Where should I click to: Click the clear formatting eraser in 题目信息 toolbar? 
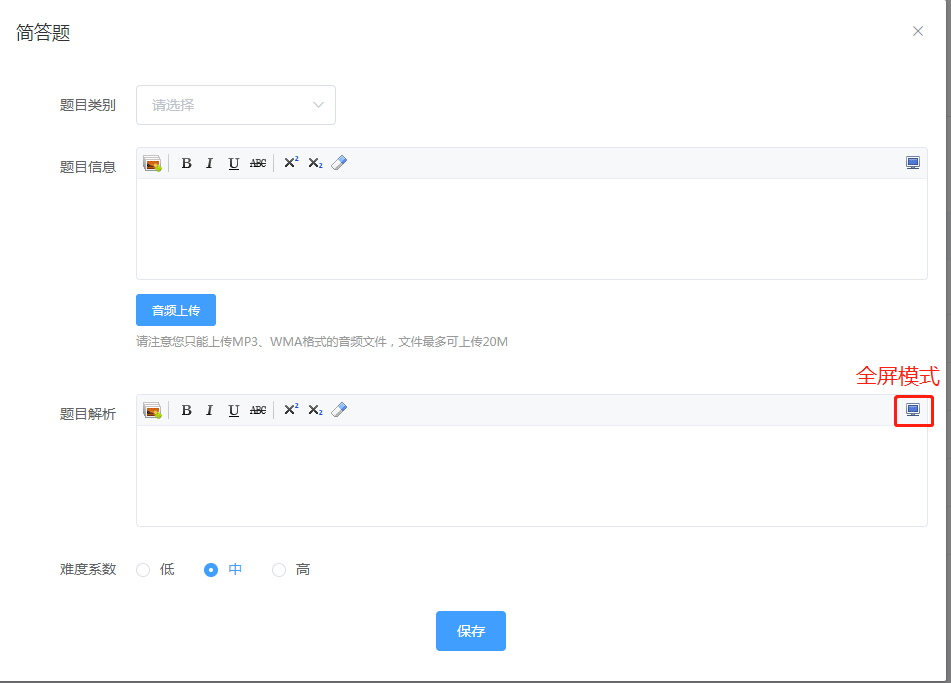point(339,162)
